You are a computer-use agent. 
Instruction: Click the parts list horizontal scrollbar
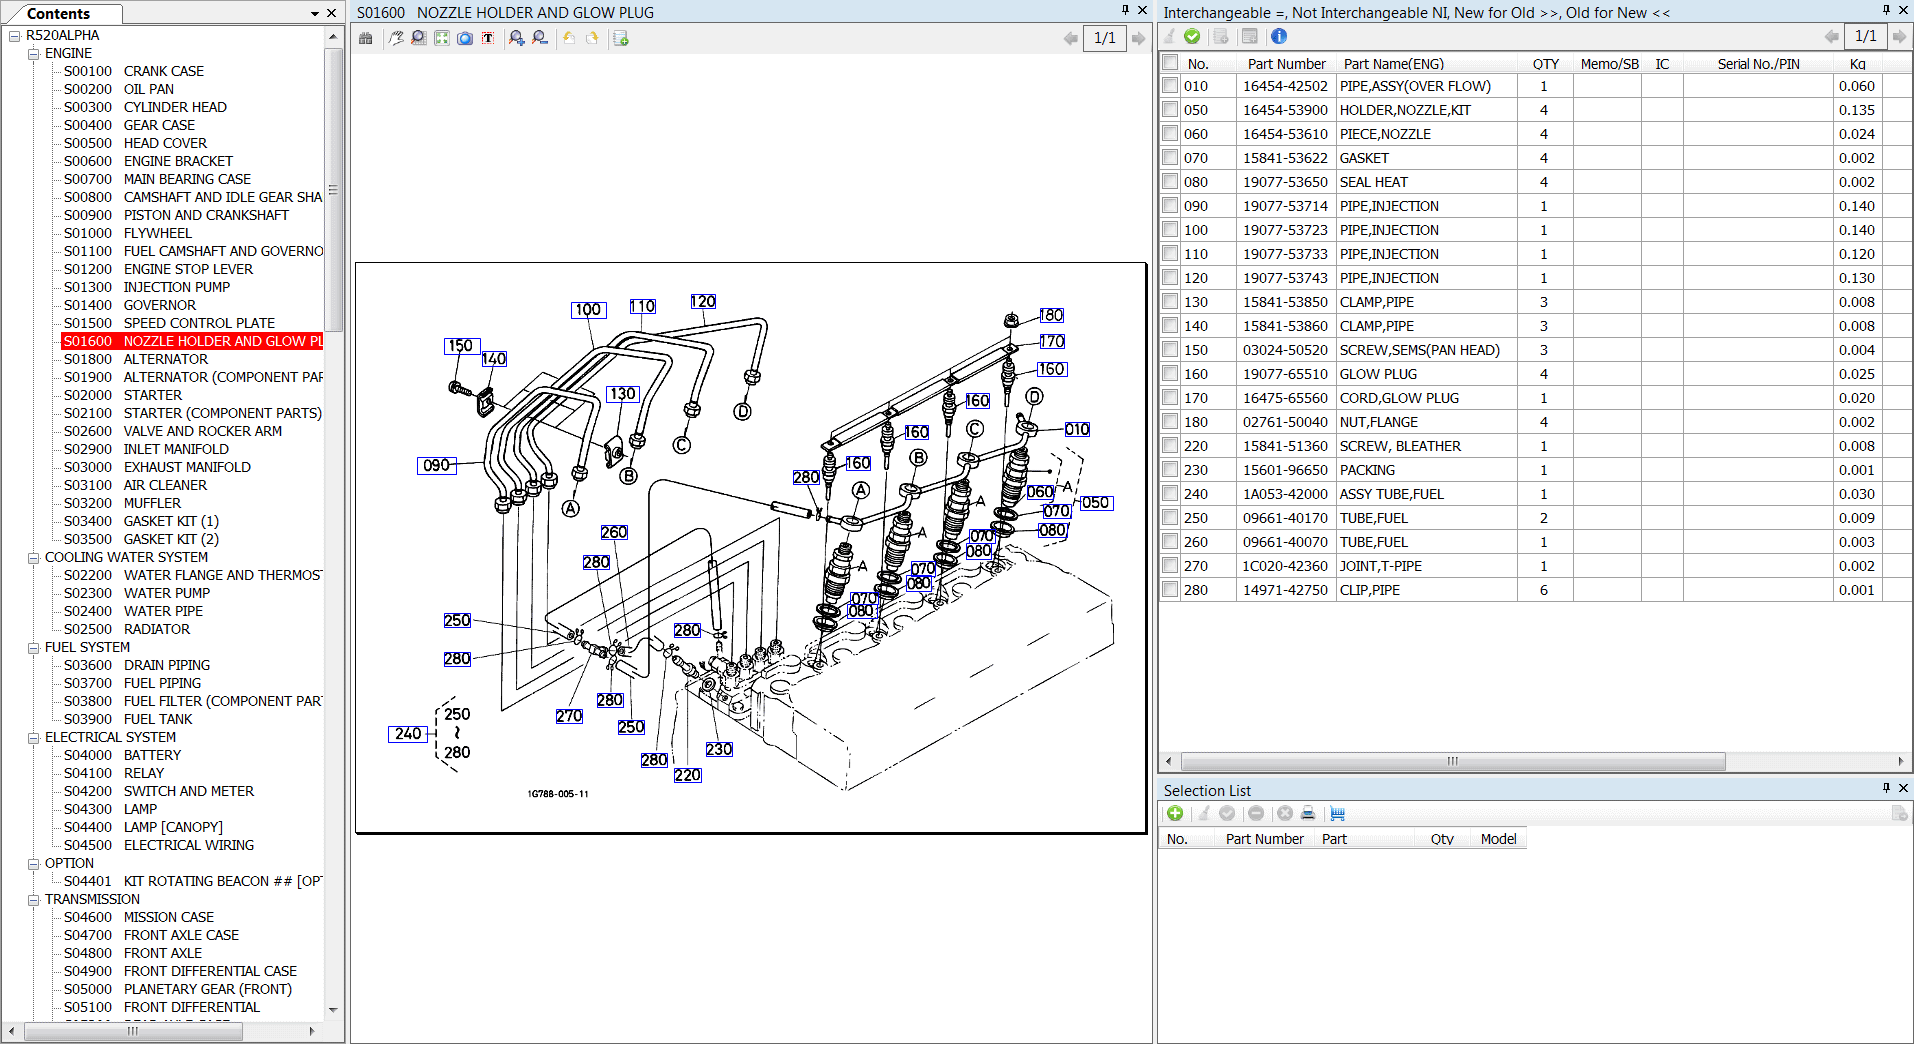1452,762
